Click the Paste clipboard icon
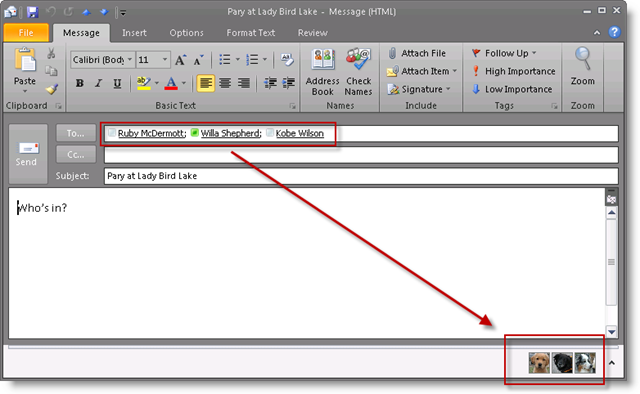Viewport: 640px width, 394px height. point(25,60)
